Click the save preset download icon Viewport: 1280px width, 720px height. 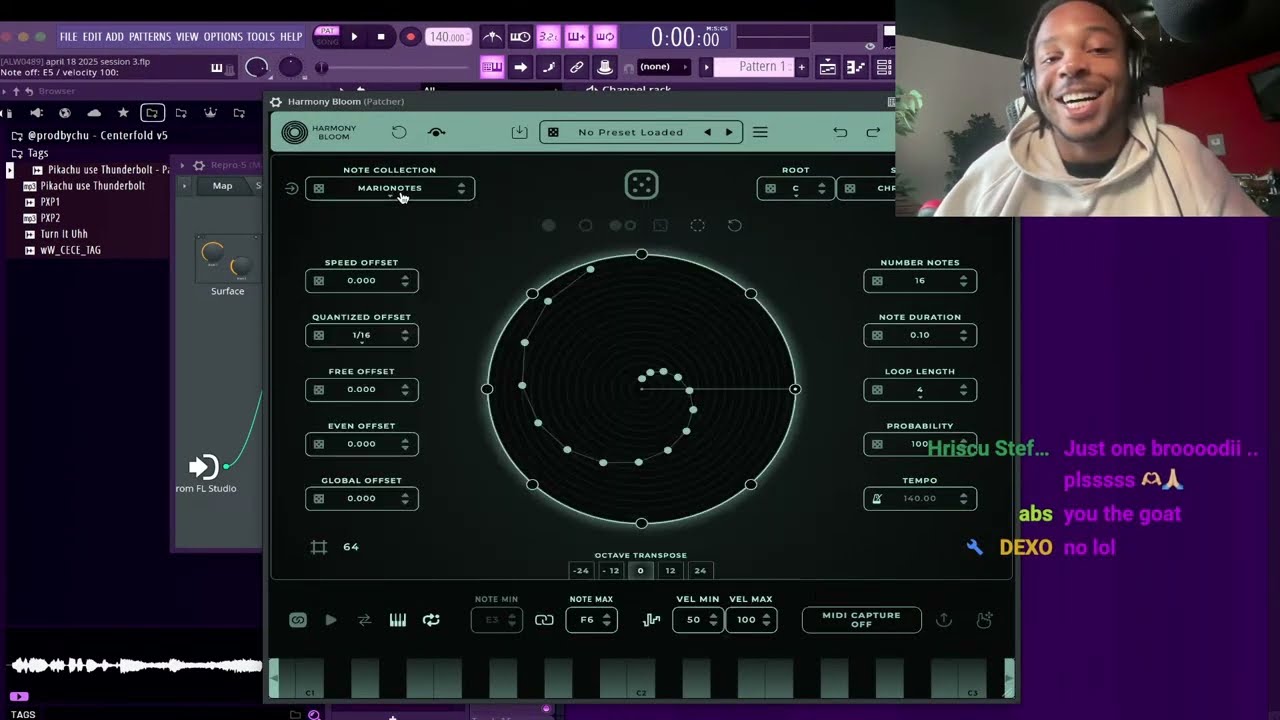(x=519, y=132)
